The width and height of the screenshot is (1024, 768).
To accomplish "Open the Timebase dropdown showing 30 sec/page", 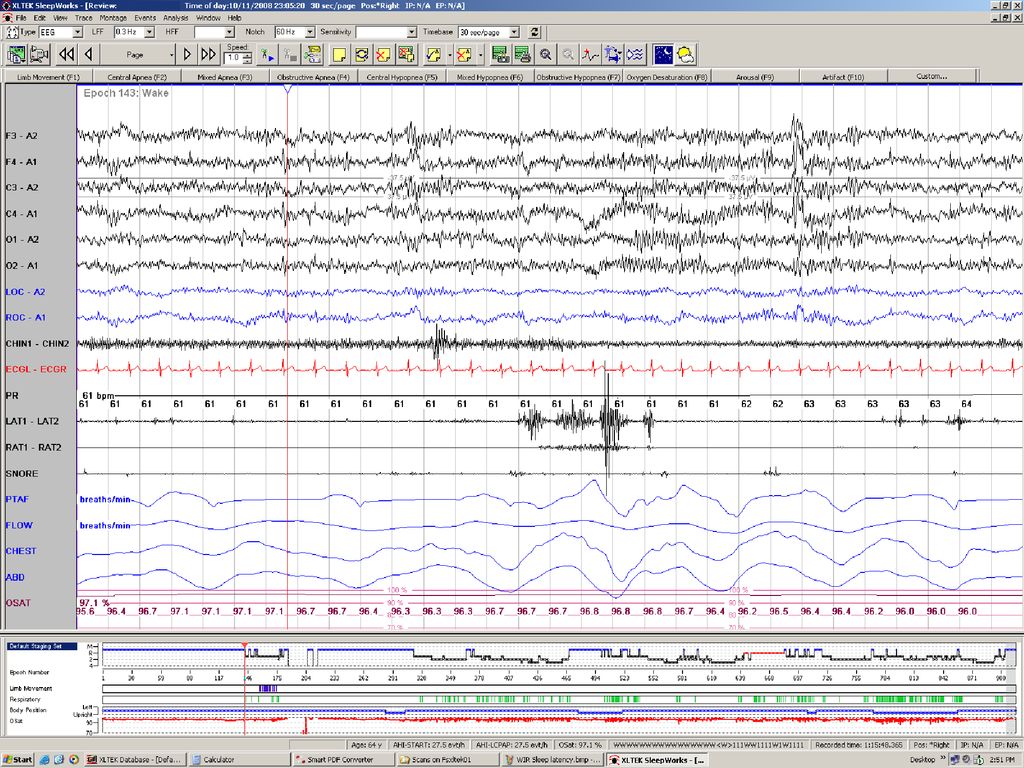I will coord(515,32).
